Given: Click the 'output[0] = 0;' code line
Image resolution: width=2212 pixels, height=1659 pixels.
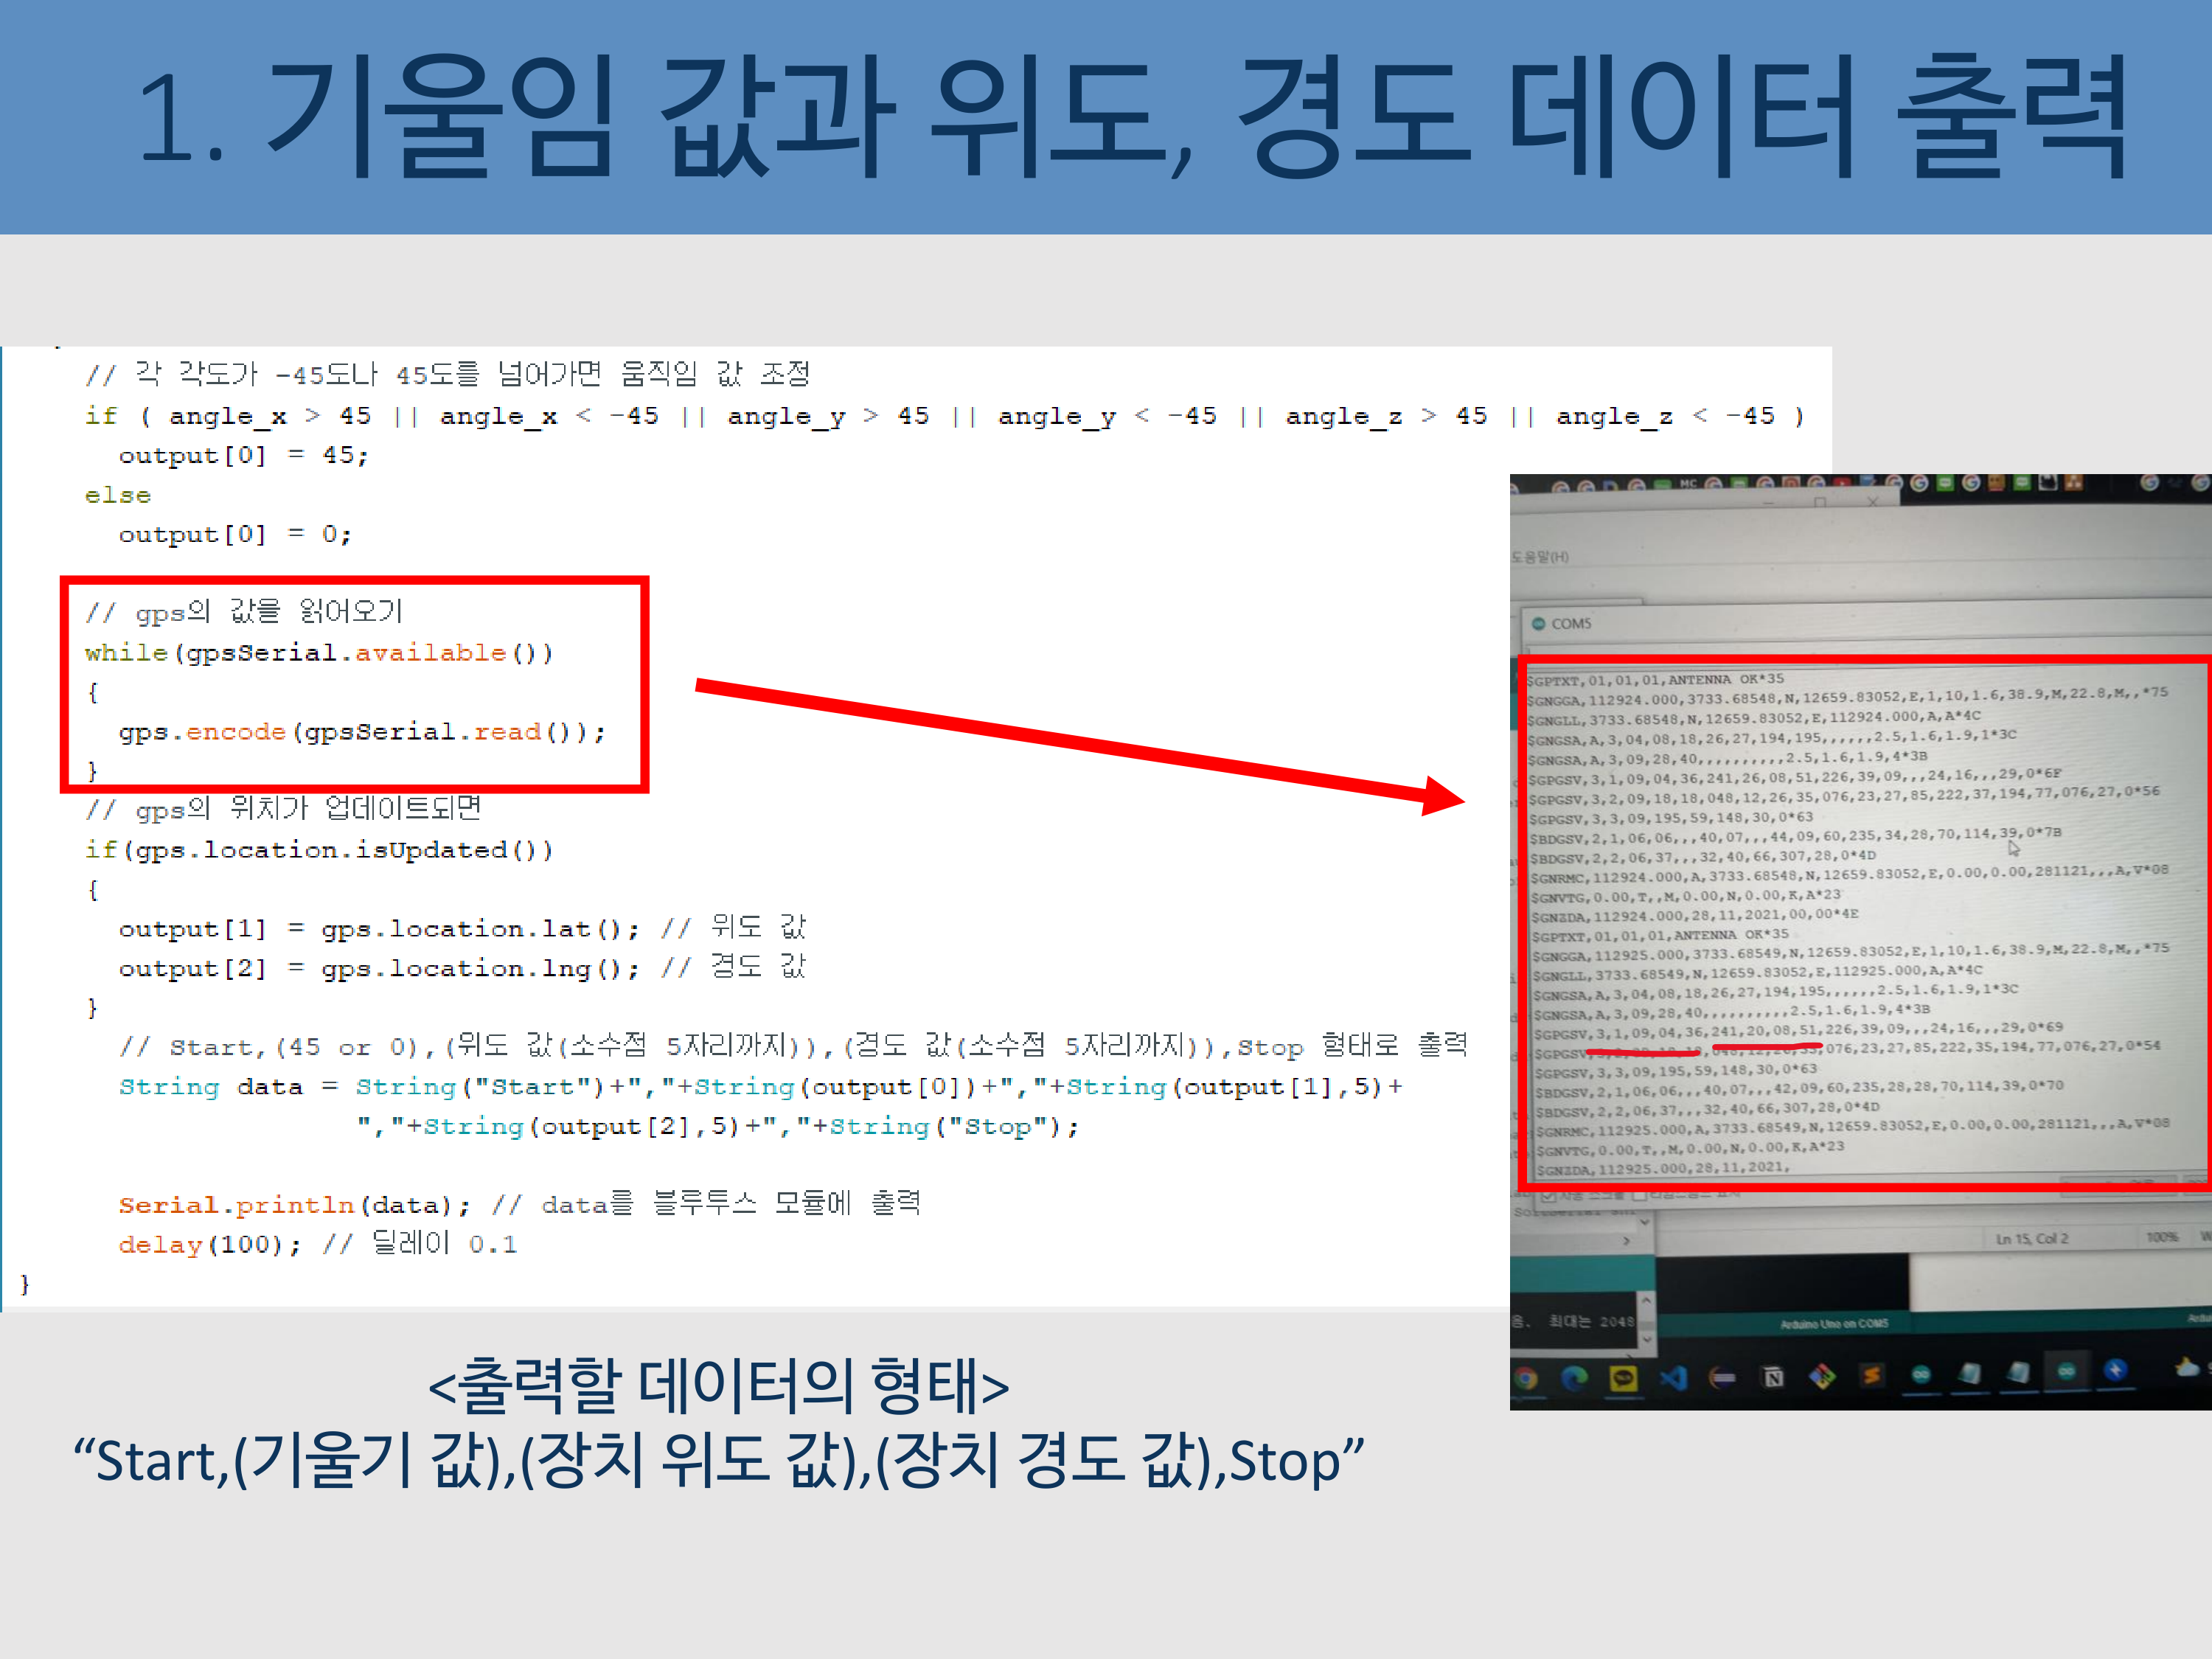Looking at the screenshot, I should [x=235, y=535].
